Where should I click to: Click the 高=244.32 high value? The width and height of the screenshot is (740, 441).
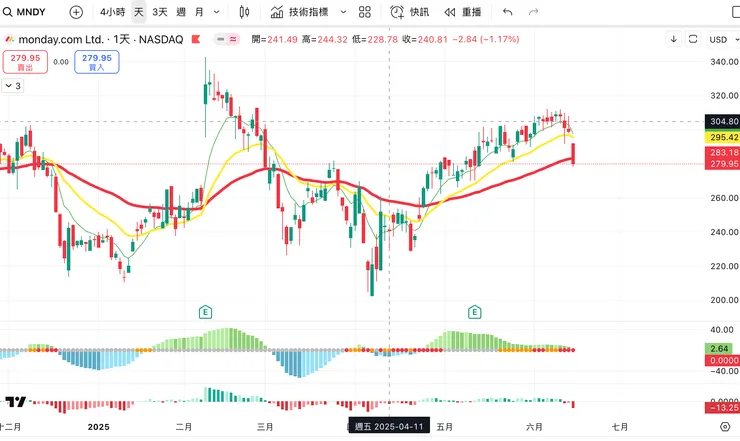(325, 39)
